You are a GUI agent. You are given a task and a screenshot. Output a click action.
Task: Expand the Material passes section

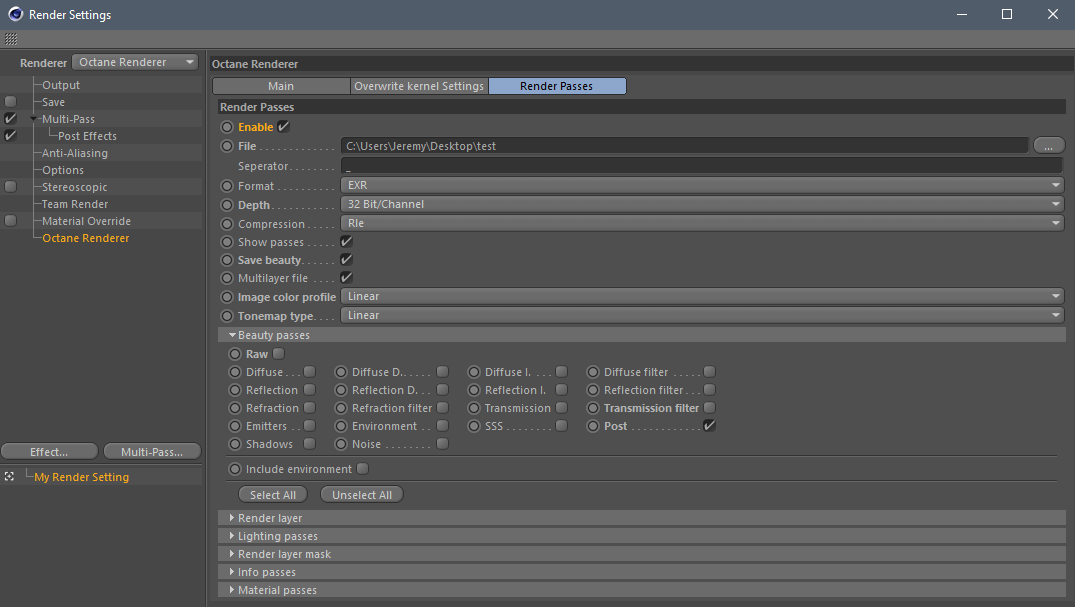232,589
